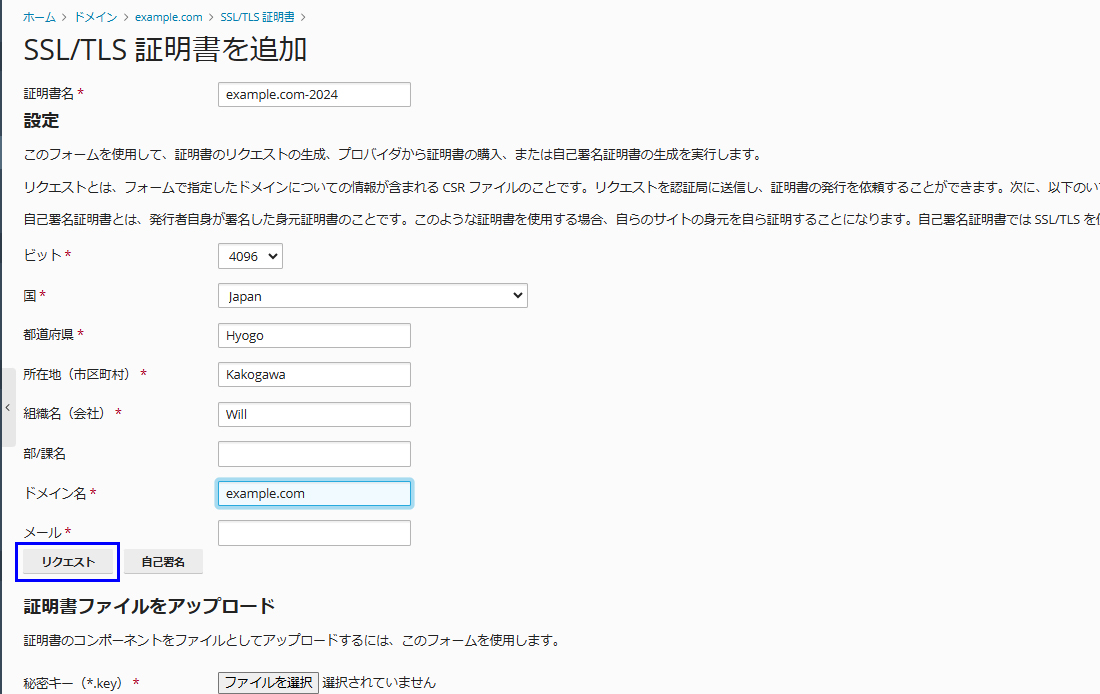The image size is (1100, 694).
Task: Click the SSL/TLS 証明書を追加 page title
Action: [x=165, y=50]
